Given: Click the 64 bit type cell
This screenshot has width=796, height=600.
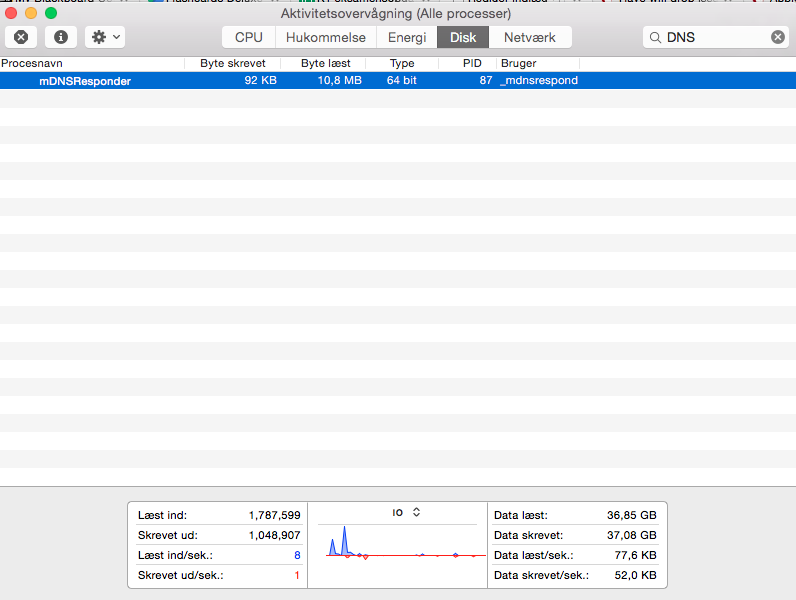Looking at the screenshot, I should pos(402,80).
